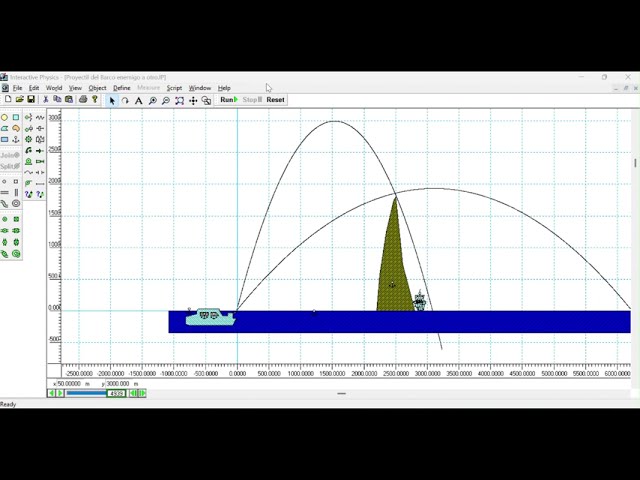Select the Motor tool
This screenshot has height=480, width=640.
click(x=29, y=162)
